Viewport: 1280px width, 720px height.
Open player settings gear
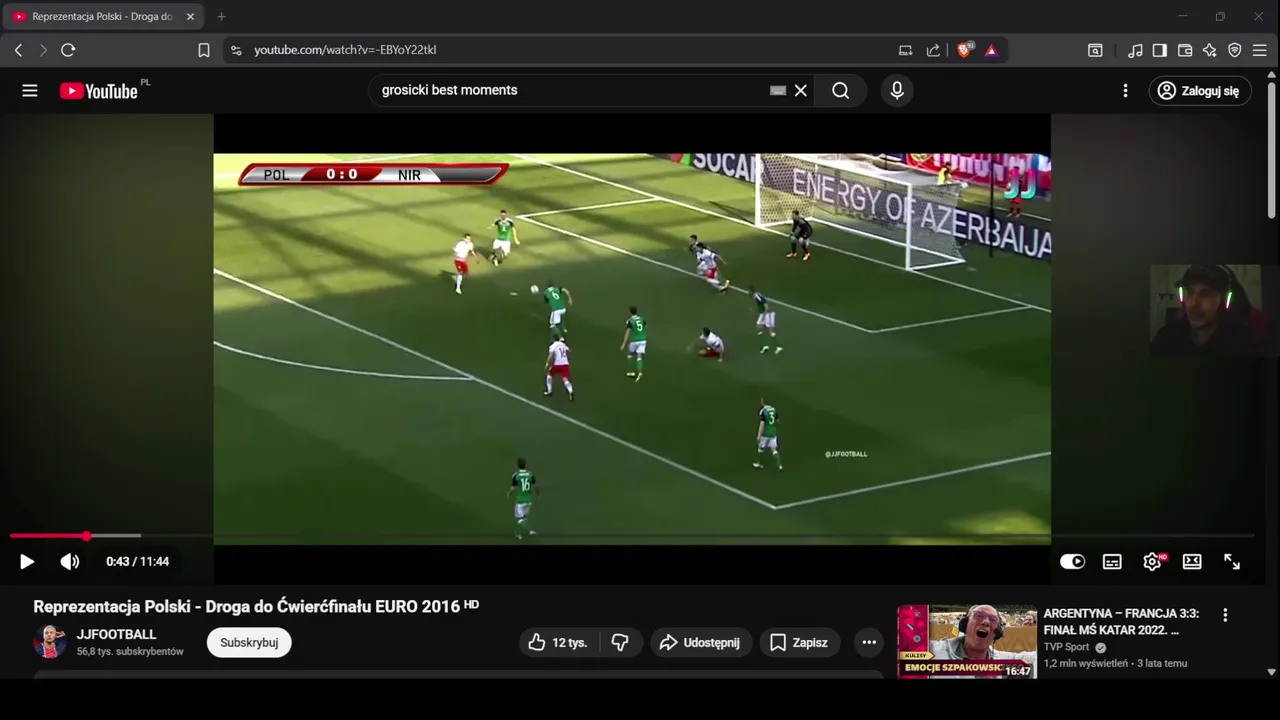[1152, 562]
